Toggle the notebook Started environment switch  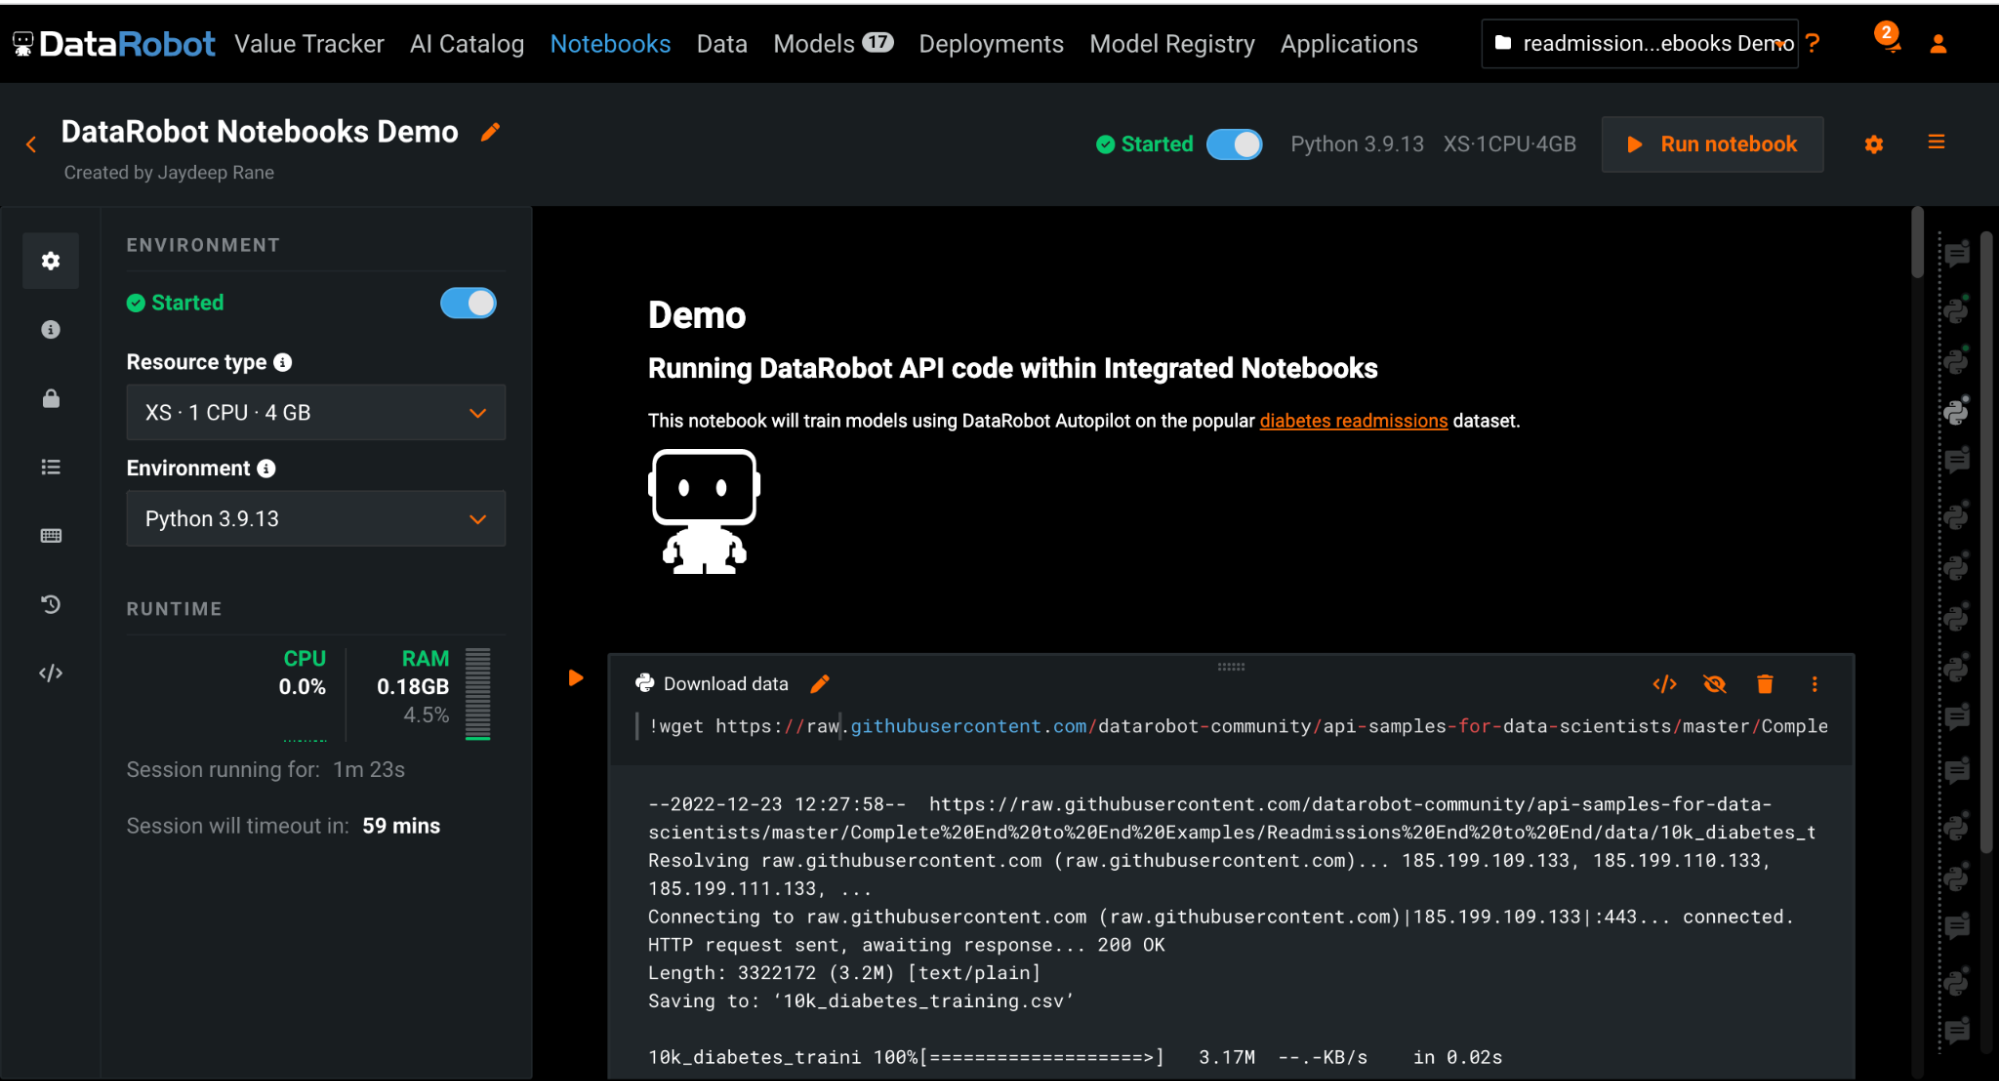471,301
